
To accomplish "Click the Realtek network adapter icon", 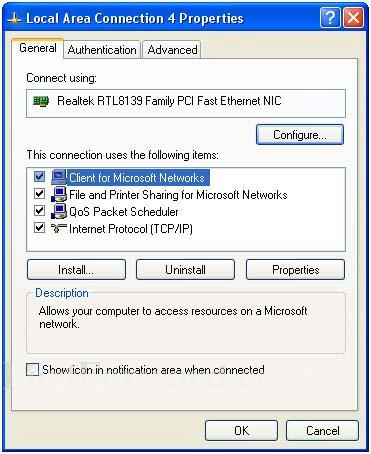I will (41, 101).
